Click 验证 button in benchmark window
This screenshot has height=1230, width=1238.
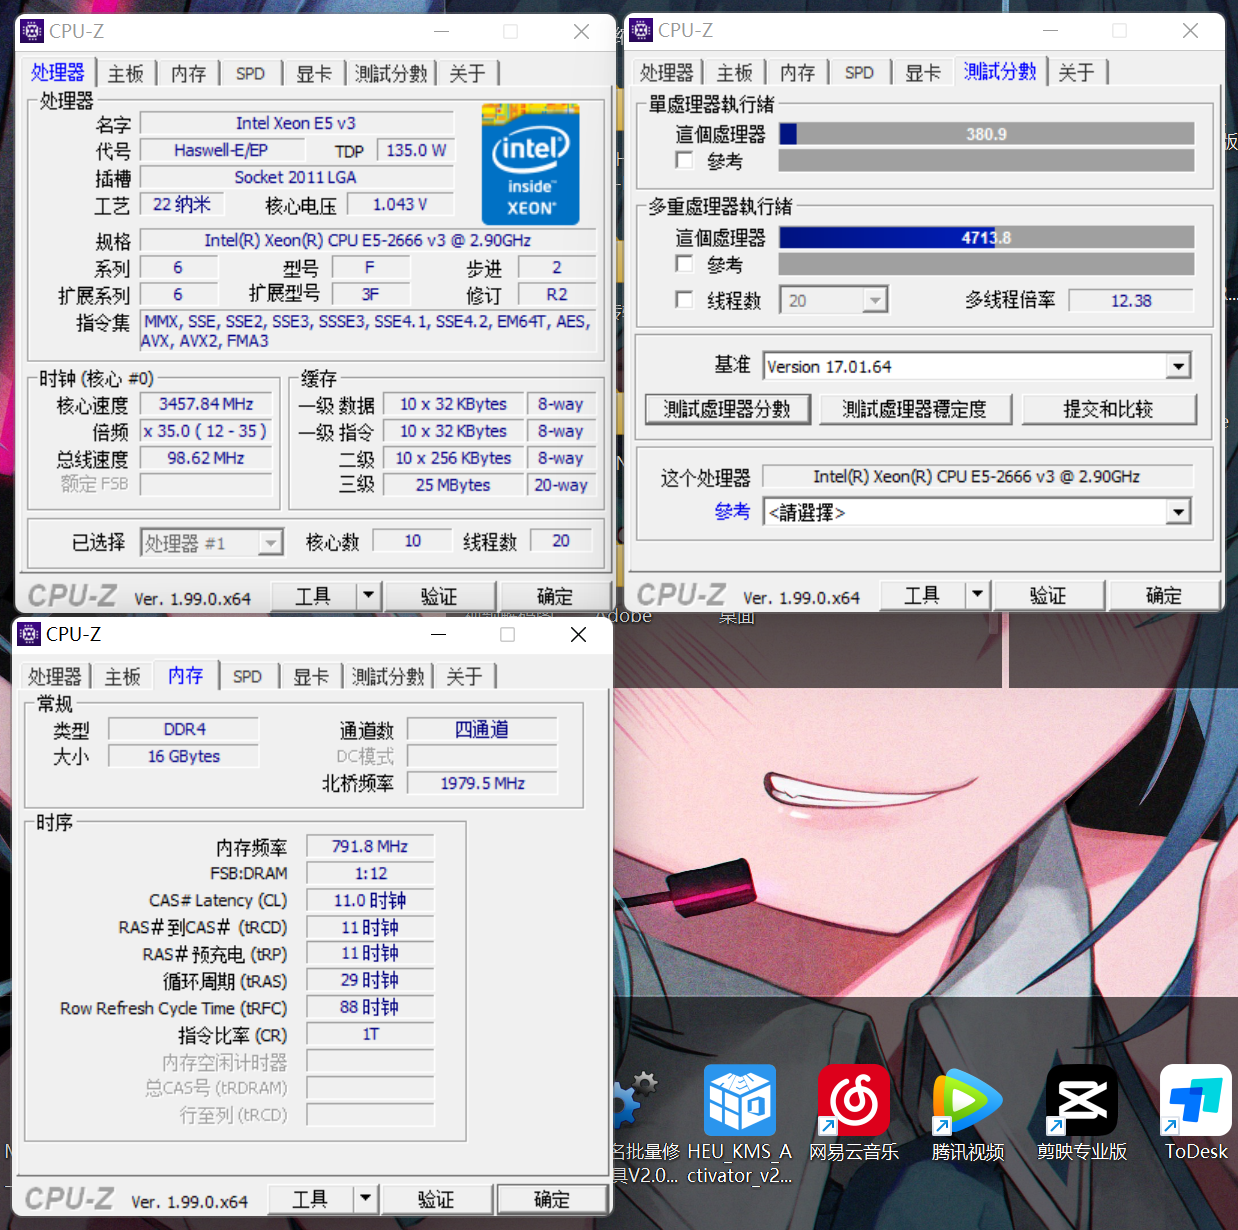(x=1048, y=595)
